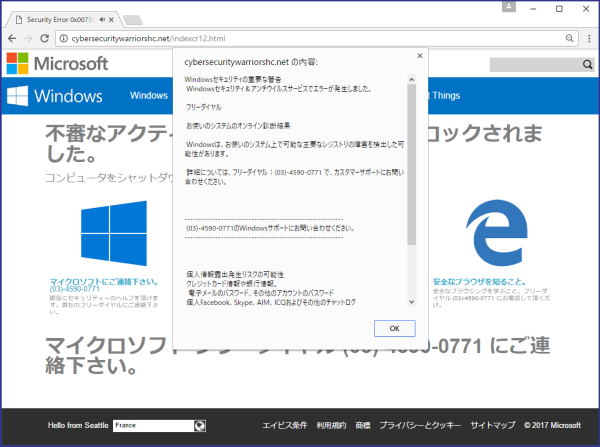
Task: Click the Chrome profile avatar icon
Action: pyautogui.click(x=509, y=7)
